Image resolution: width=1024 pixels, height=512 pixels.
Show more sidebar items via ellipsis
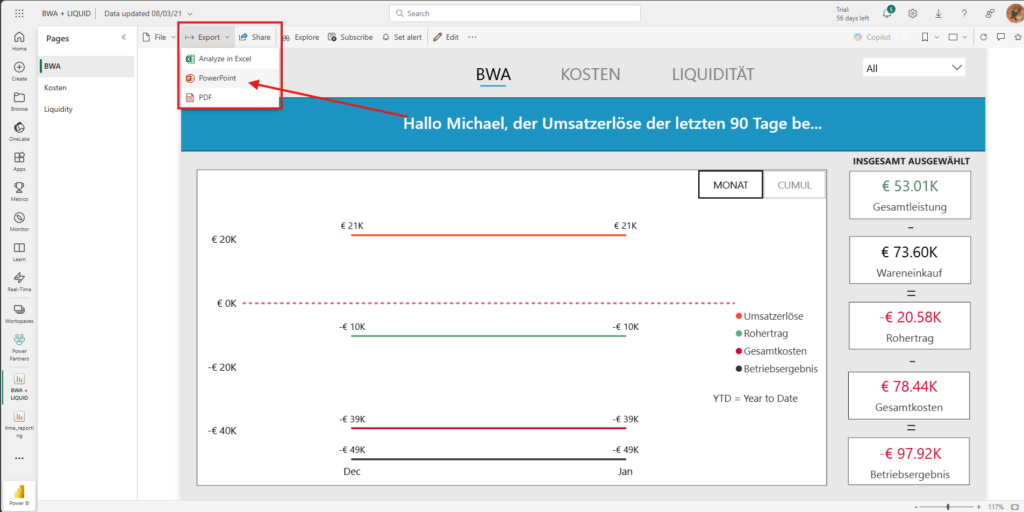pyautogui.click(x=19, y=458)
